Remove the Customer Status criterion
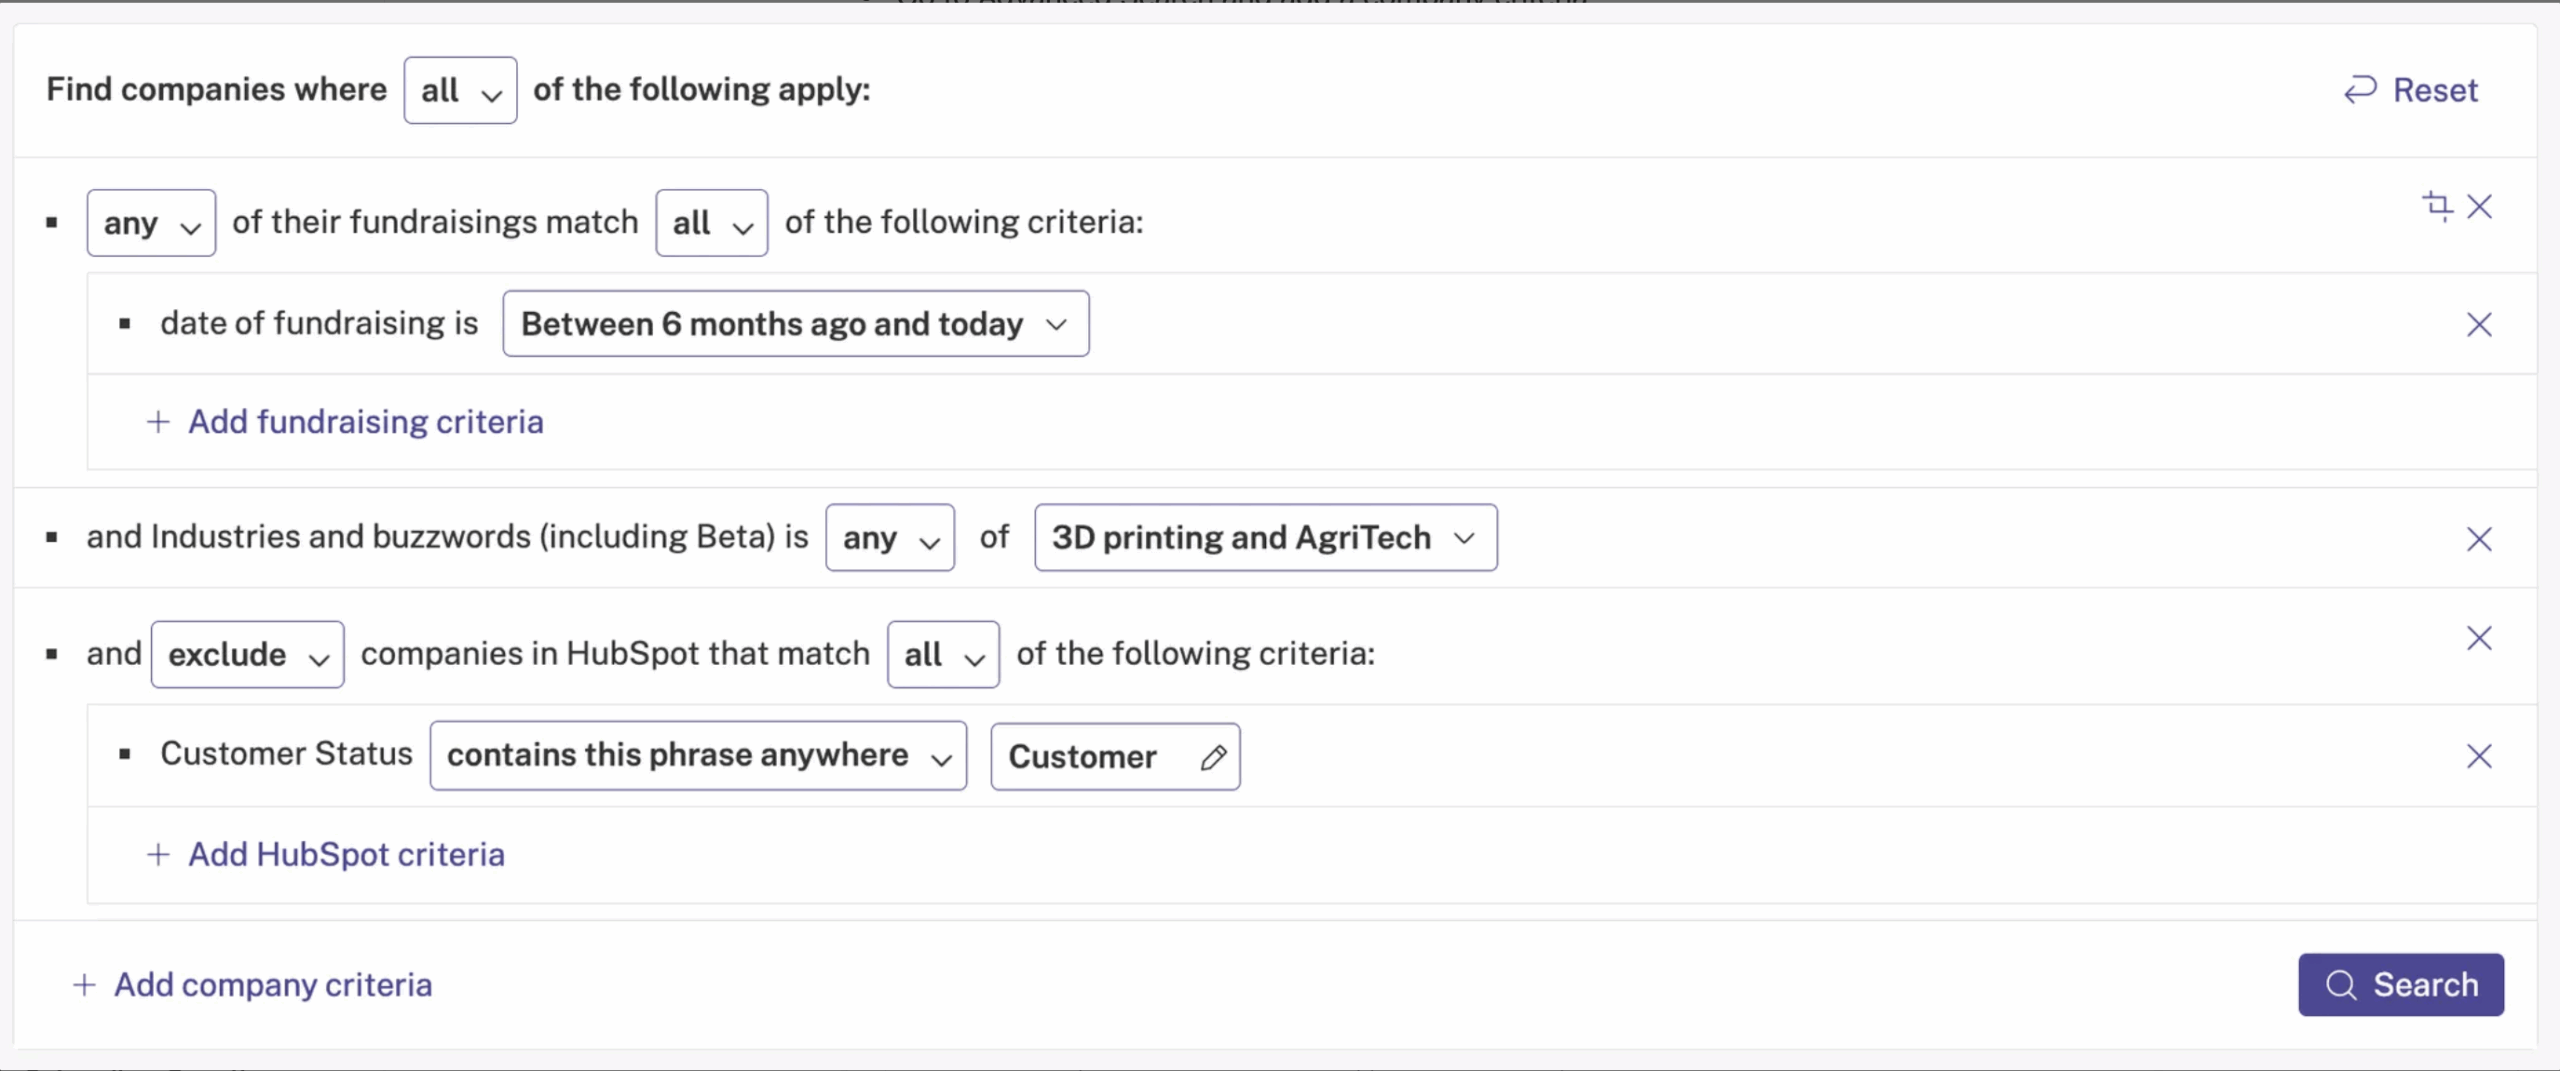The height and width of the screenshot is (1071, 2560). pos(2479,757)
